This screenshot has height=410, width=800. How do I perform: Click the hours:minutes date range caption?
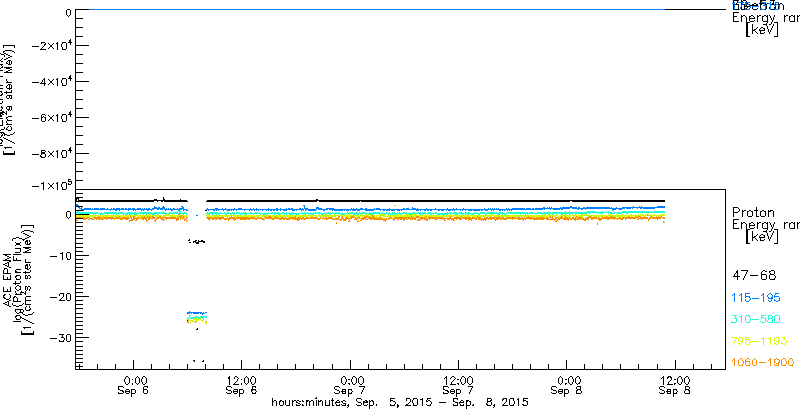coord(400,402)
